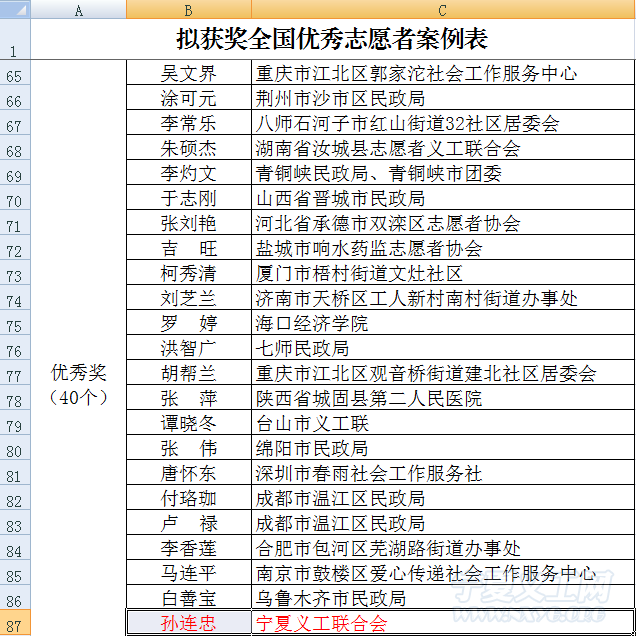Image resolution: width=636 pixels, height=636 pixels.
Task: Select name cell 朱硕杰
Action: (x=189, y=148)
